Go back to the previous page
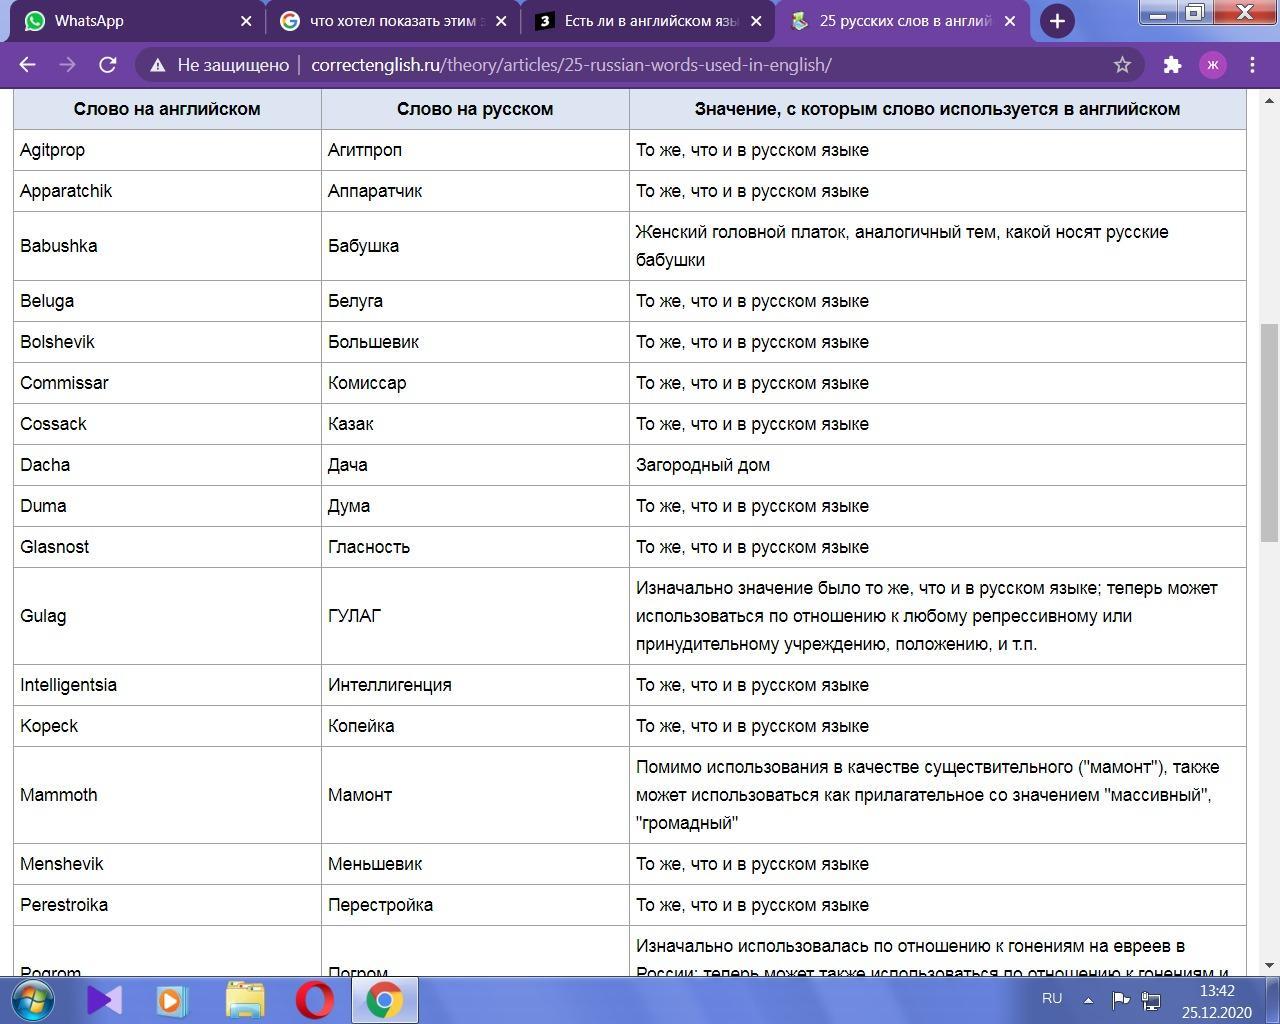 [27, 65]
